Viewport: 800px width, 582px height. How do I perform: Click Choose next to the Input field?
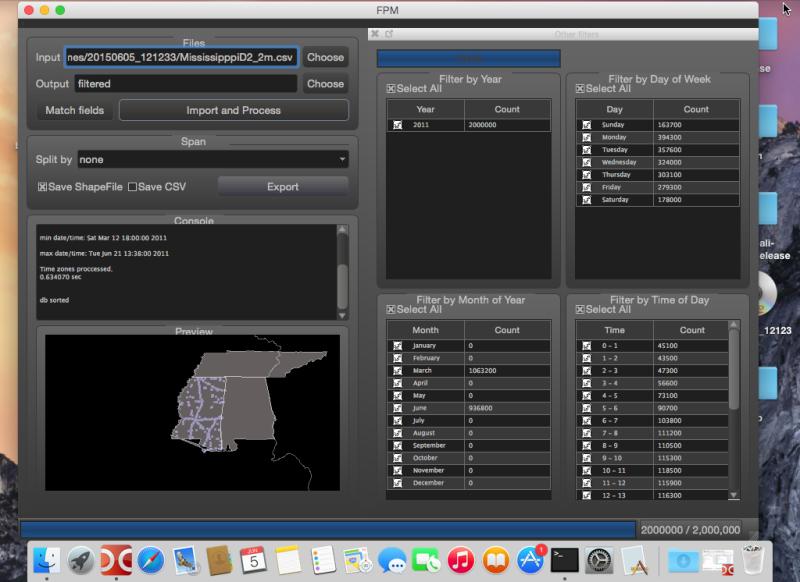click(326, 57)
